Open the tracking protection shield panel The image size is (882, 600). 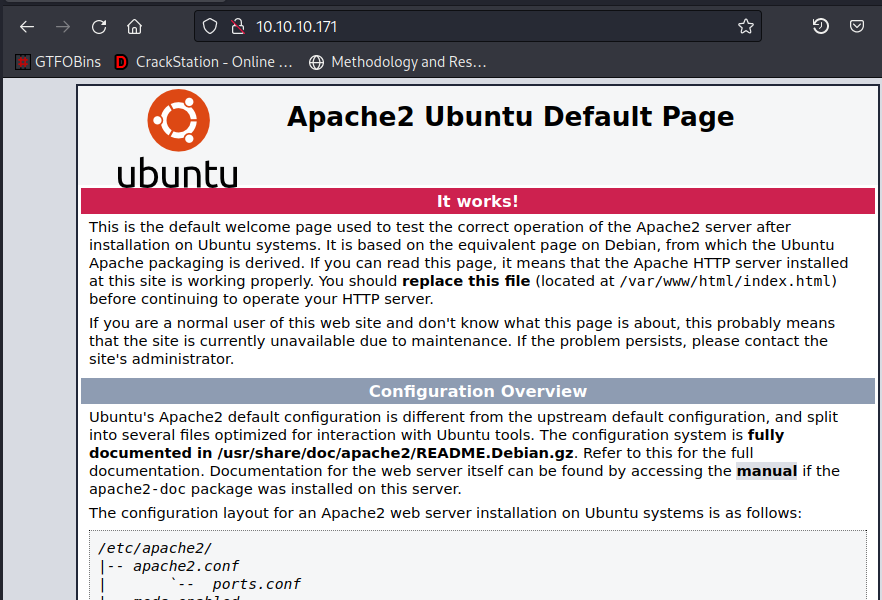210,26
